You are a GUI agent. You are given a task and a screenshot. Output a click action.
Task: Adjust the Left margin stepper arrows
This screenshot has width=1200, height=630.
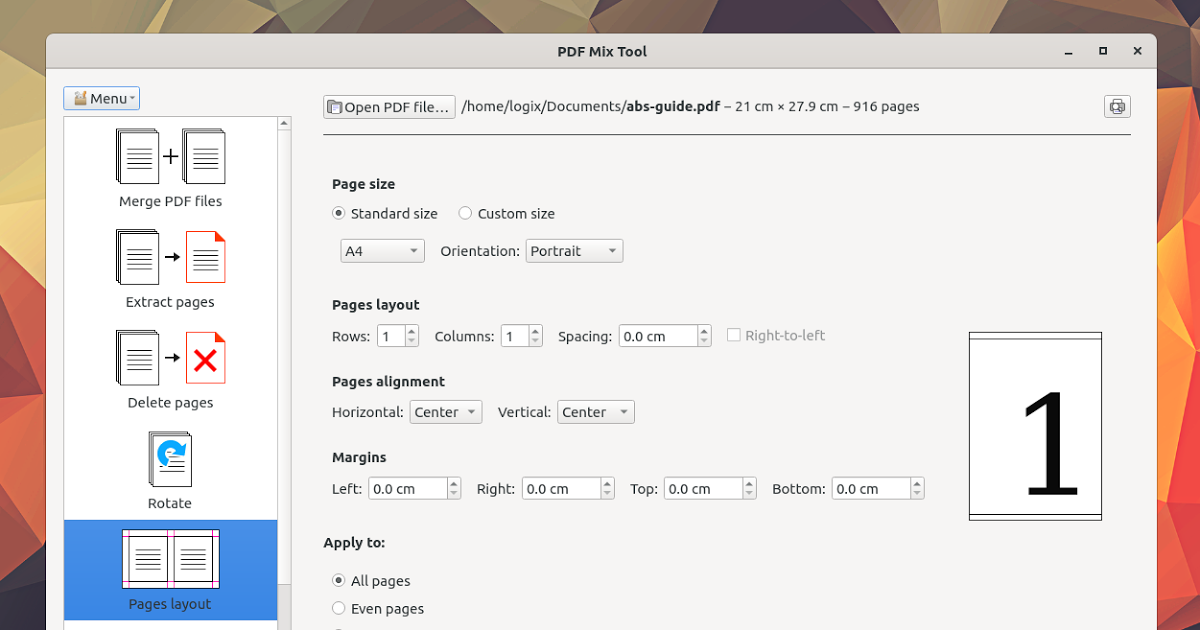454,488
